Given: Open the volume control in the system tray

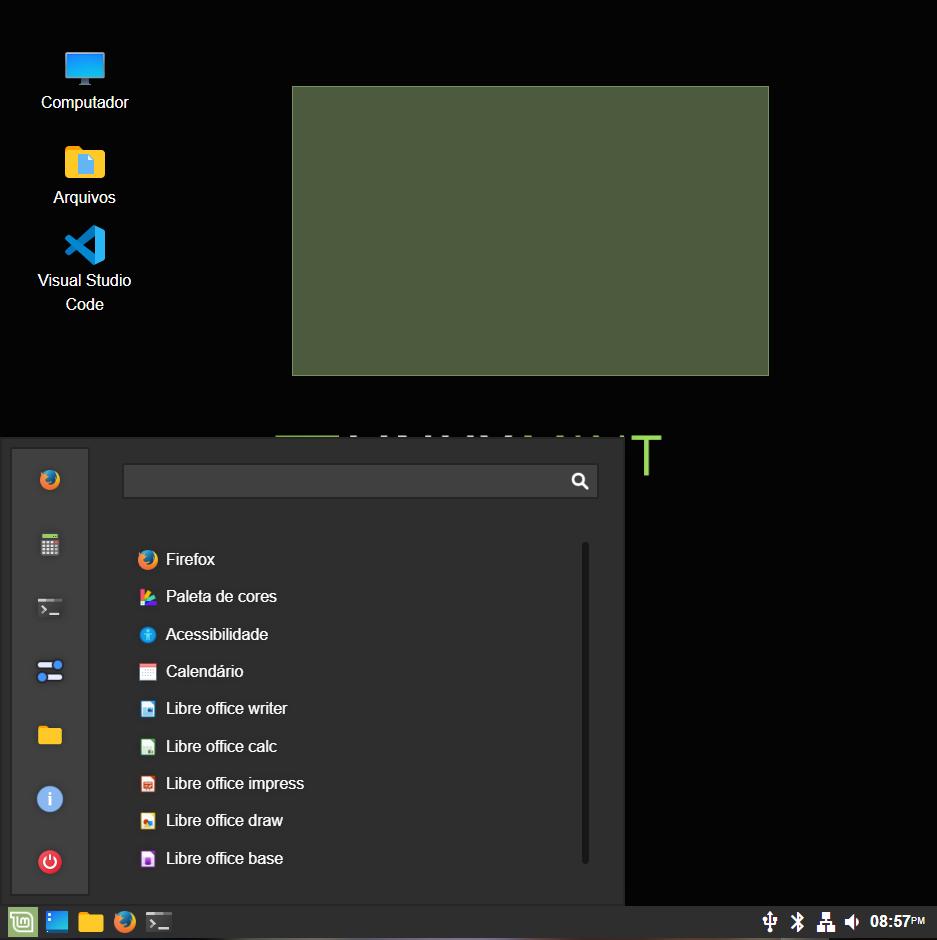Looking at the screenshot, I should [853, 921].
